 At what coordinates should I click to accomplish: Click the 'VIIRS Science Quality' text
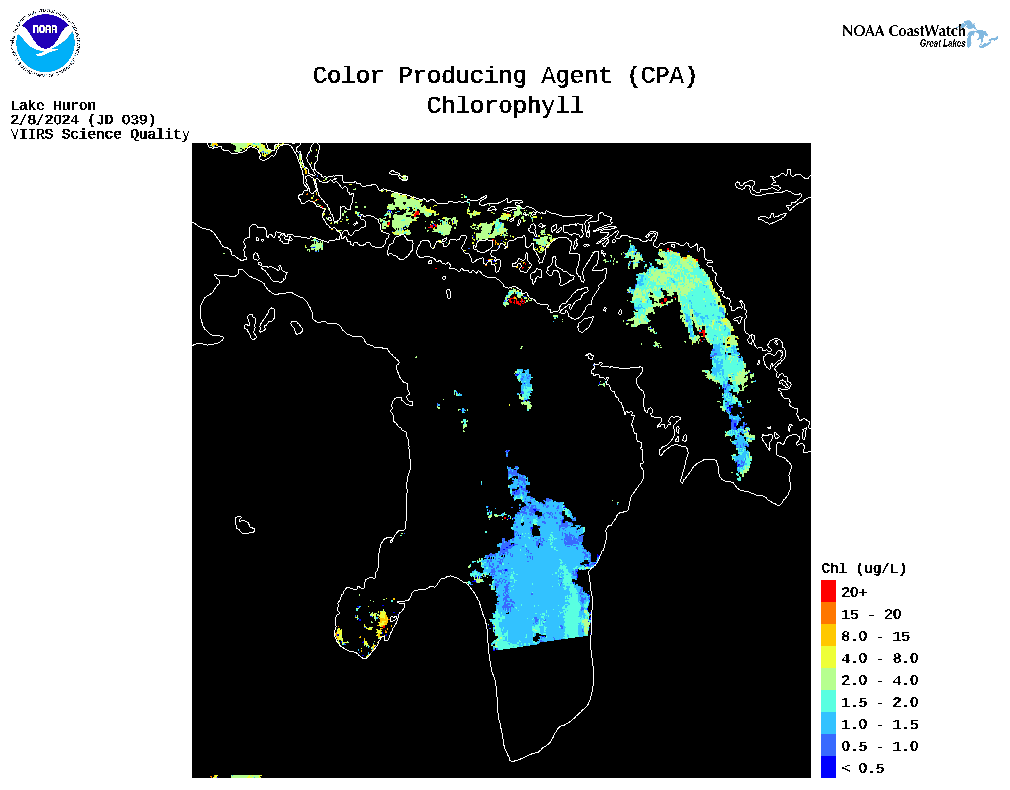[x=100, y=134]
